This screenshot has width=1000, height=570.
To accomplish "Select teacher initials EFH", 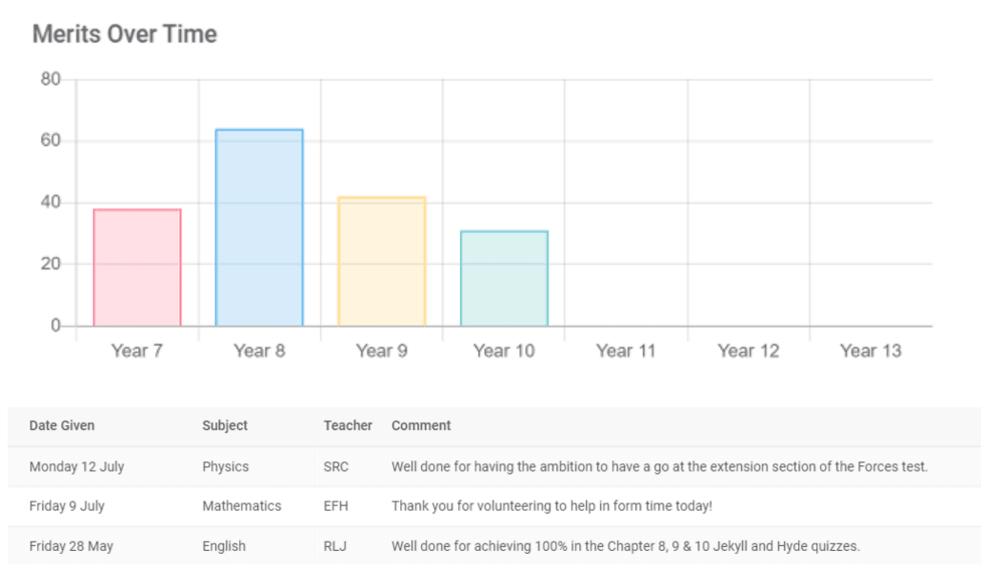I will 336,506.
